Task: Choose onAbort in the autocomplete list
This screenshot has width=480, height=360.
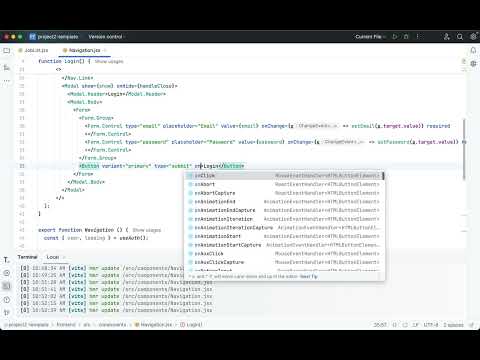Action: tap(284, 184)
